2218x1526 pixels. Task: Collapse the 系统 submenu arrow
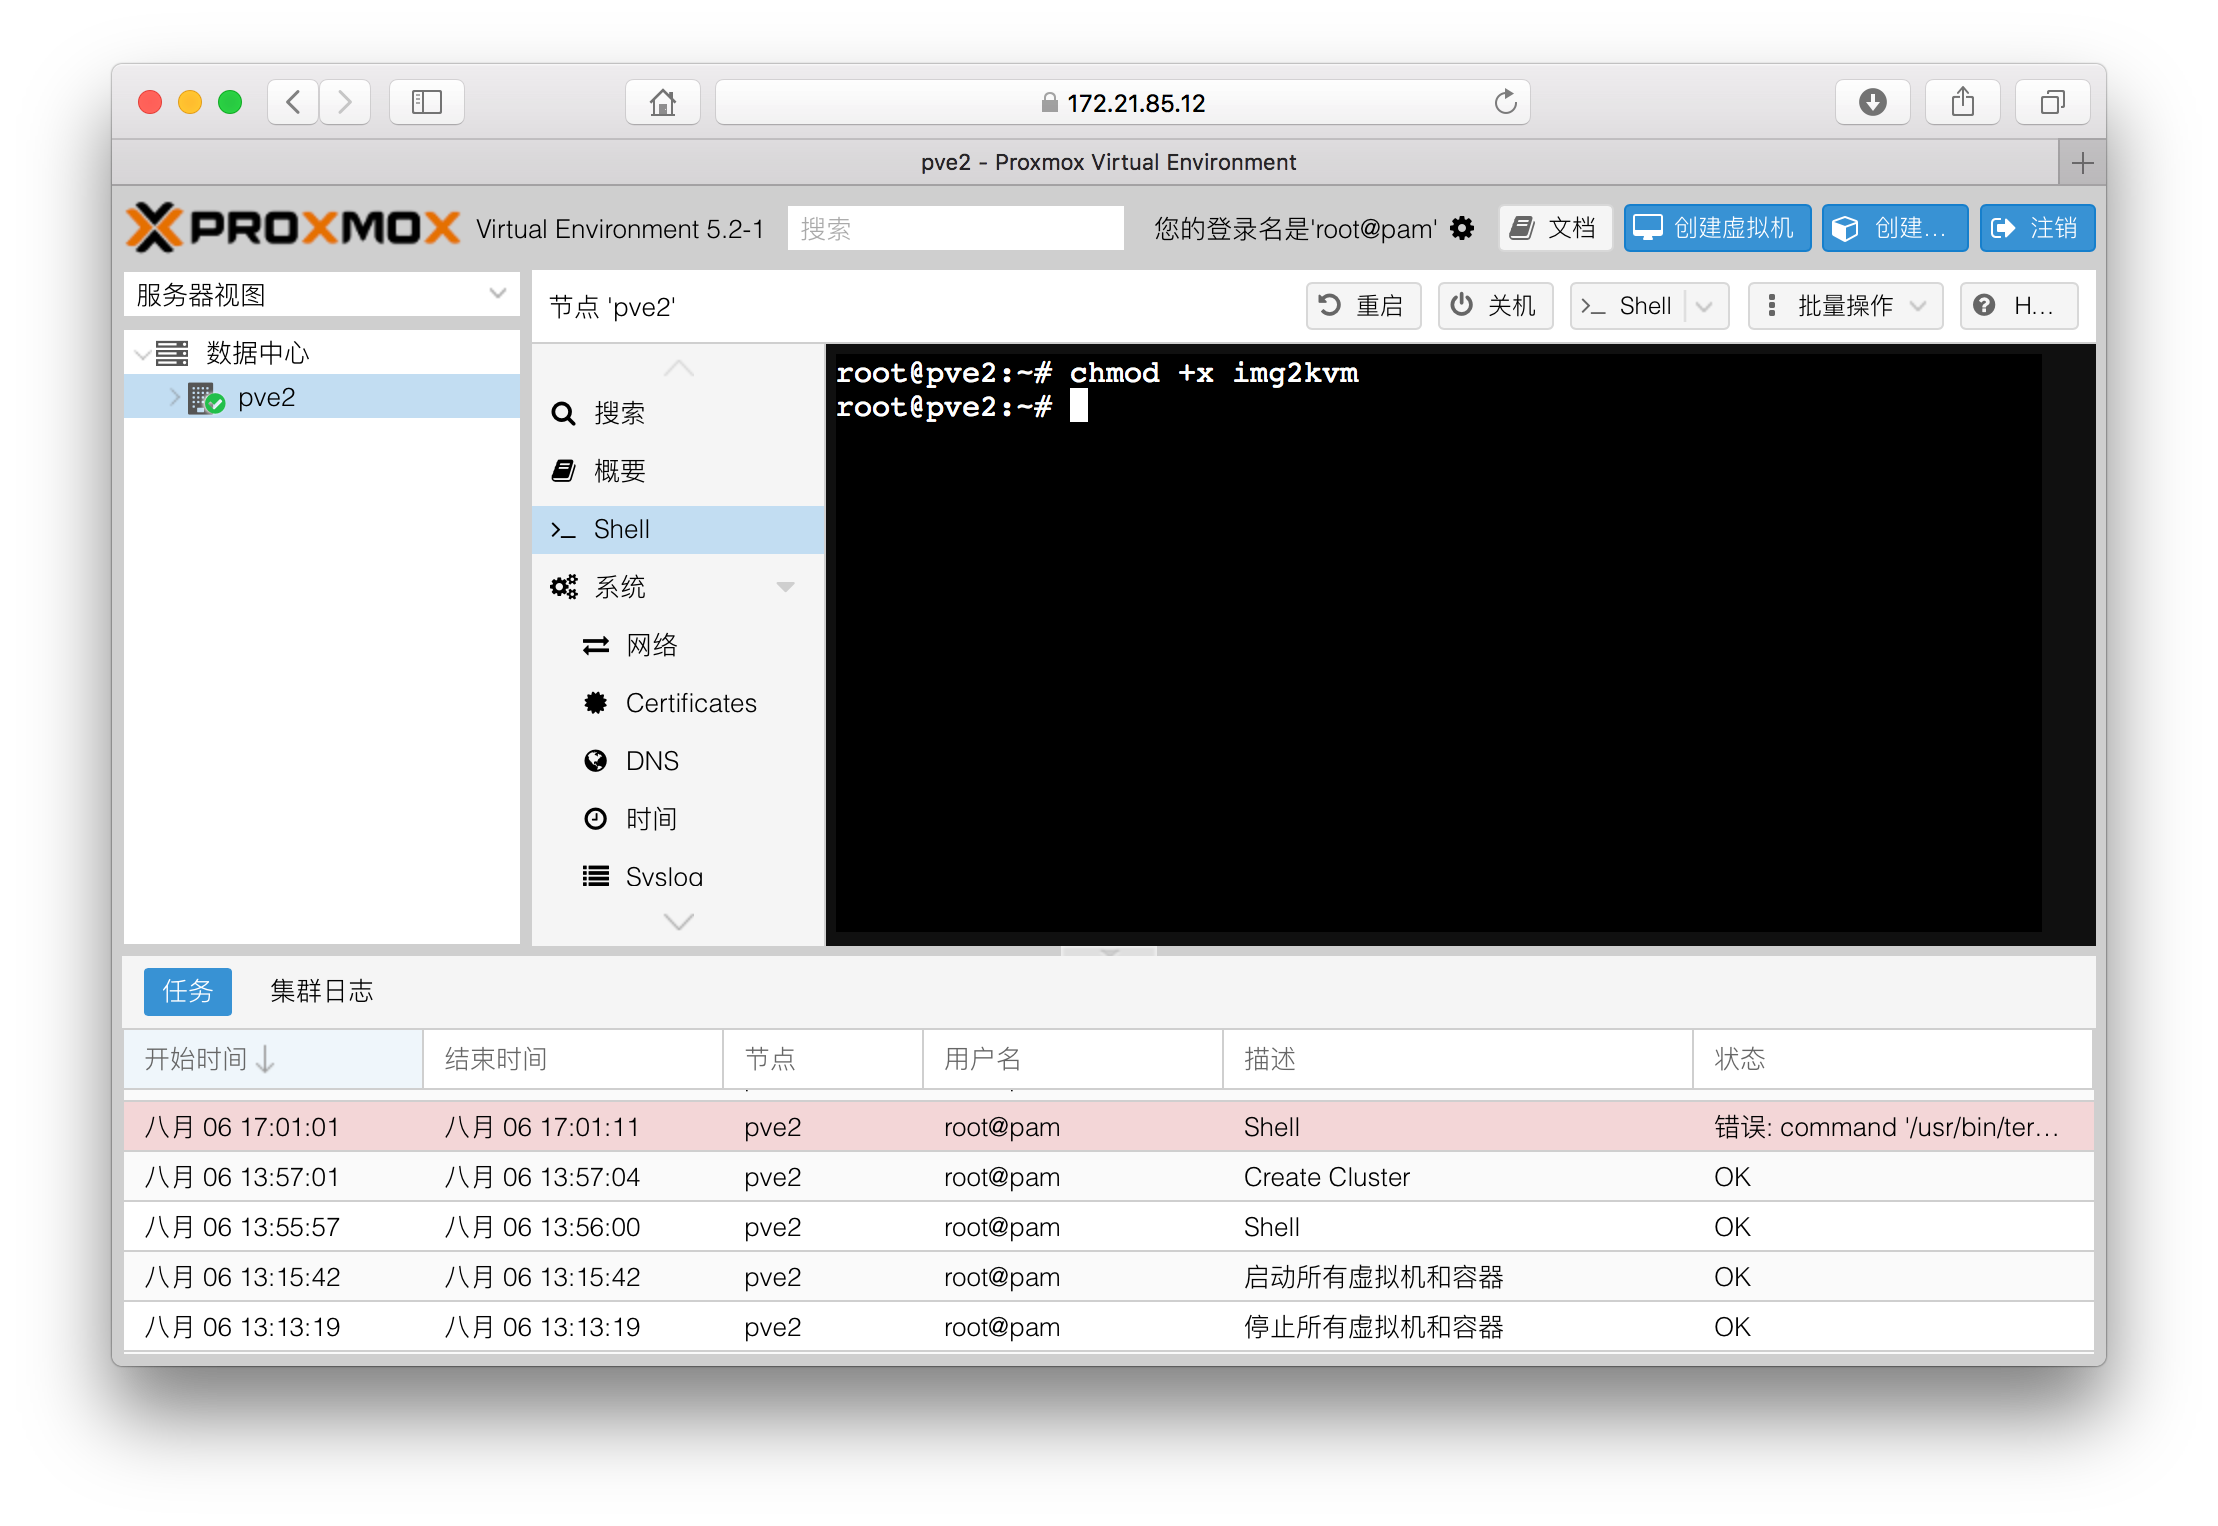point(785,587)
